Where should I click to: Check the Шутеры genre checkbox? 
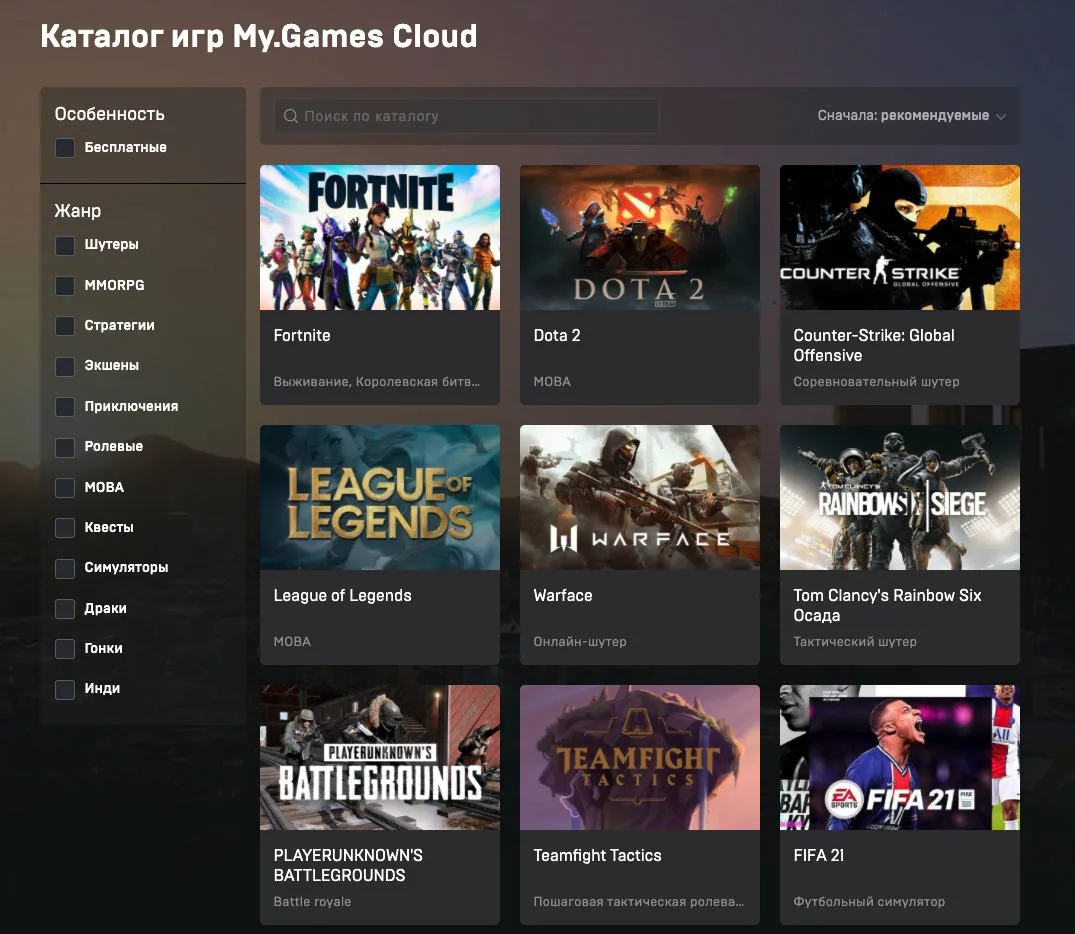pos(65,245)
